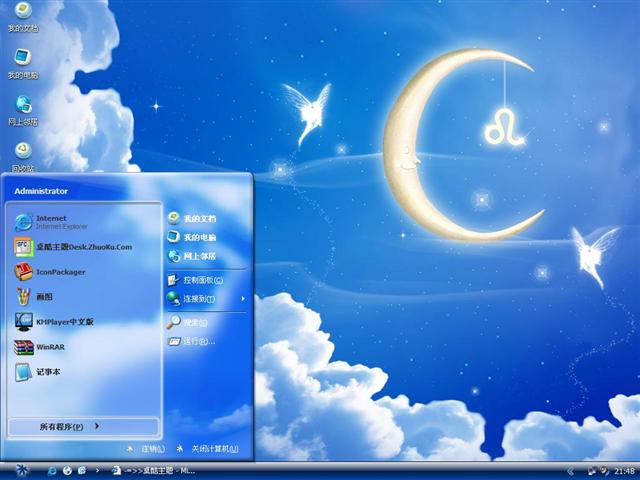Viewport: 640px width, 480px height.
Task: Open 我的文档 in Start menu right pane
Action: coord(198,218)
